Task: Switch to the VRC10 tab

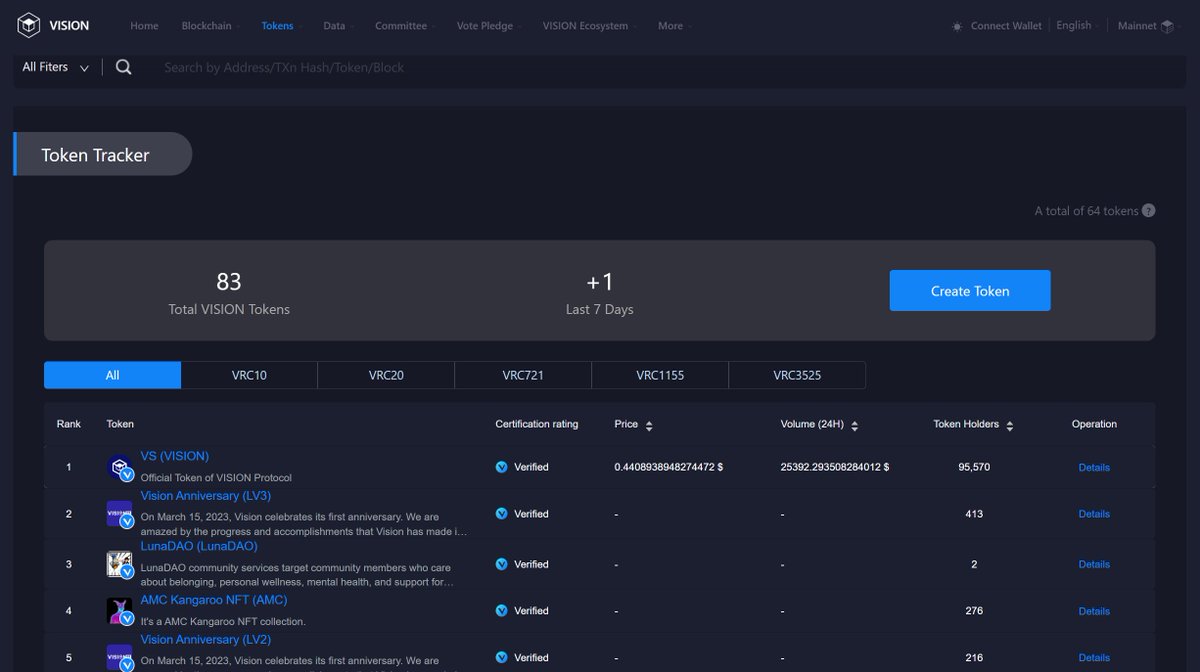Action: [249, 375]
